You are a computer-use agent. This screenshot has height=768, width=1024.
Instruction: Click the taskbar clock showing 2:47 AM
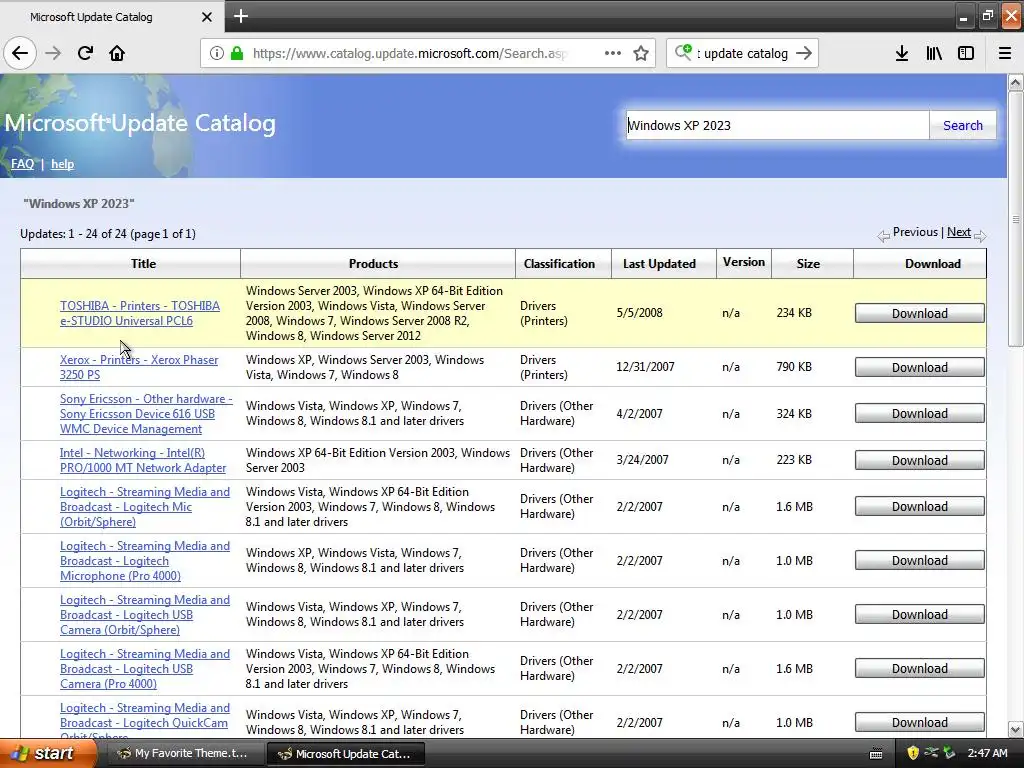tap(987, 754)
